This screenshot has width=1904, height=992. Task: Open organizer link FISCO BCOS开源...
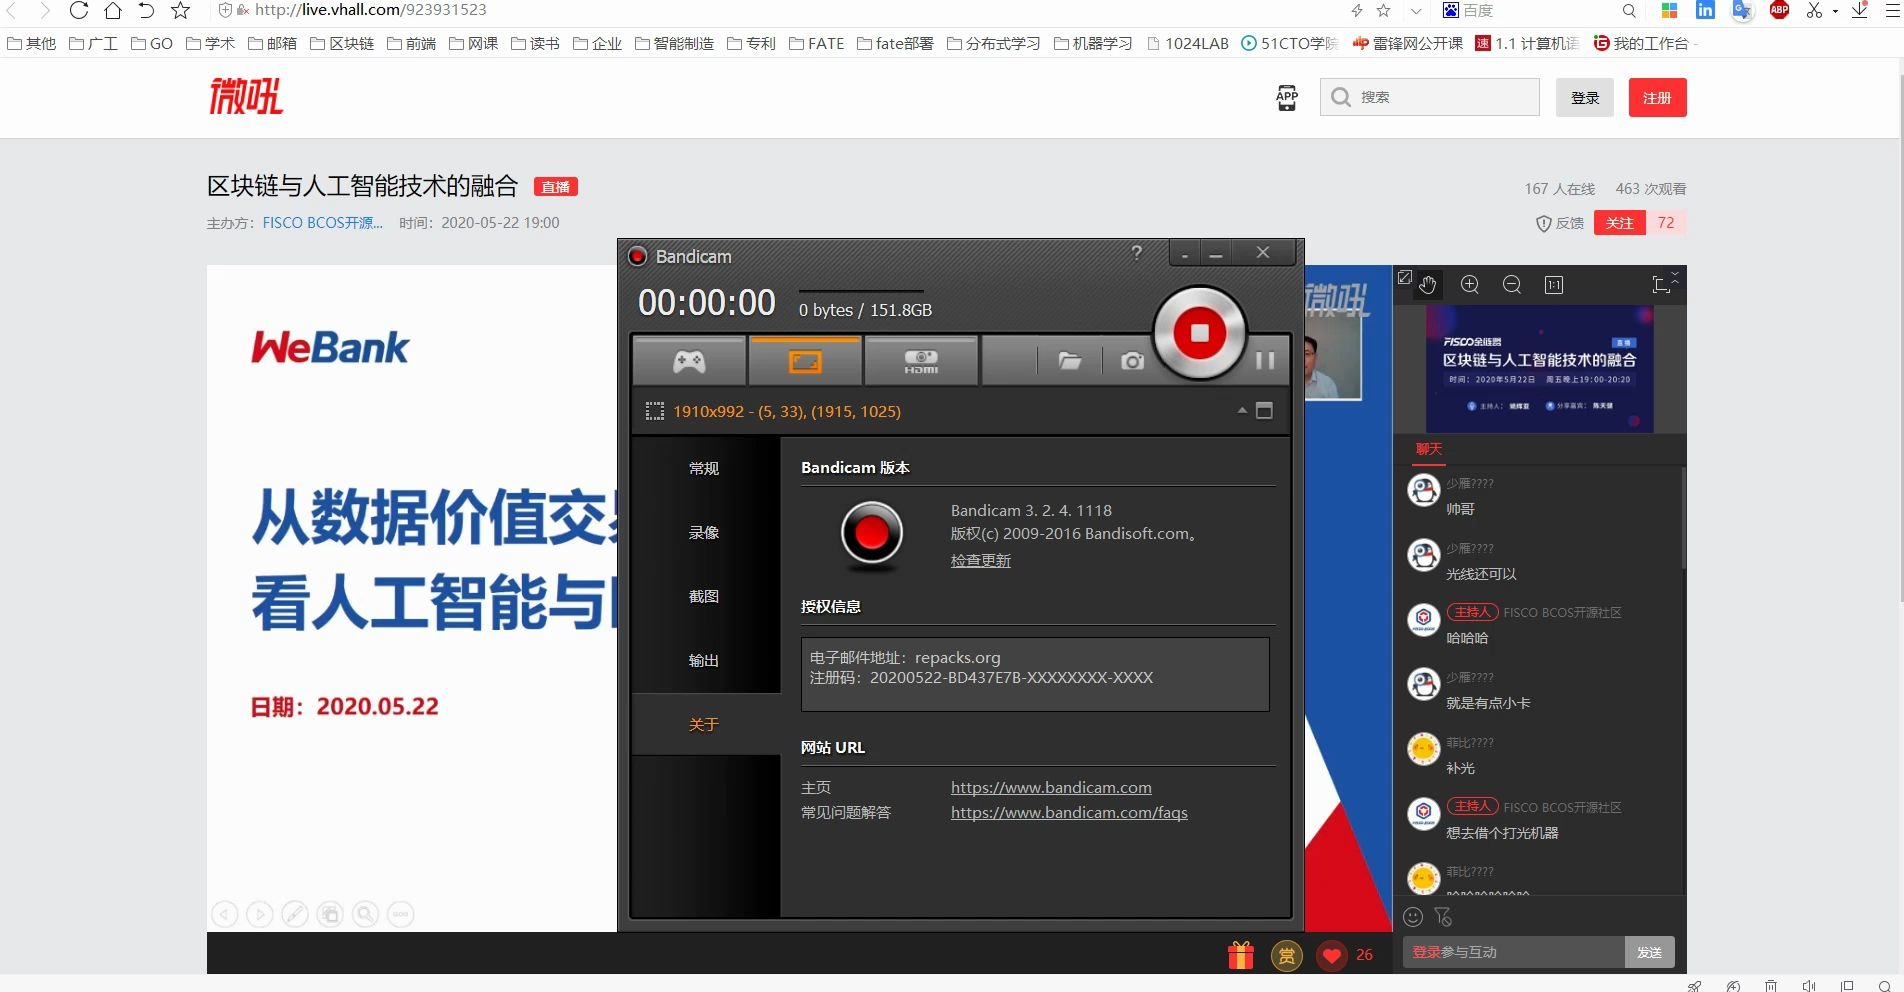(x=322, y=223)
